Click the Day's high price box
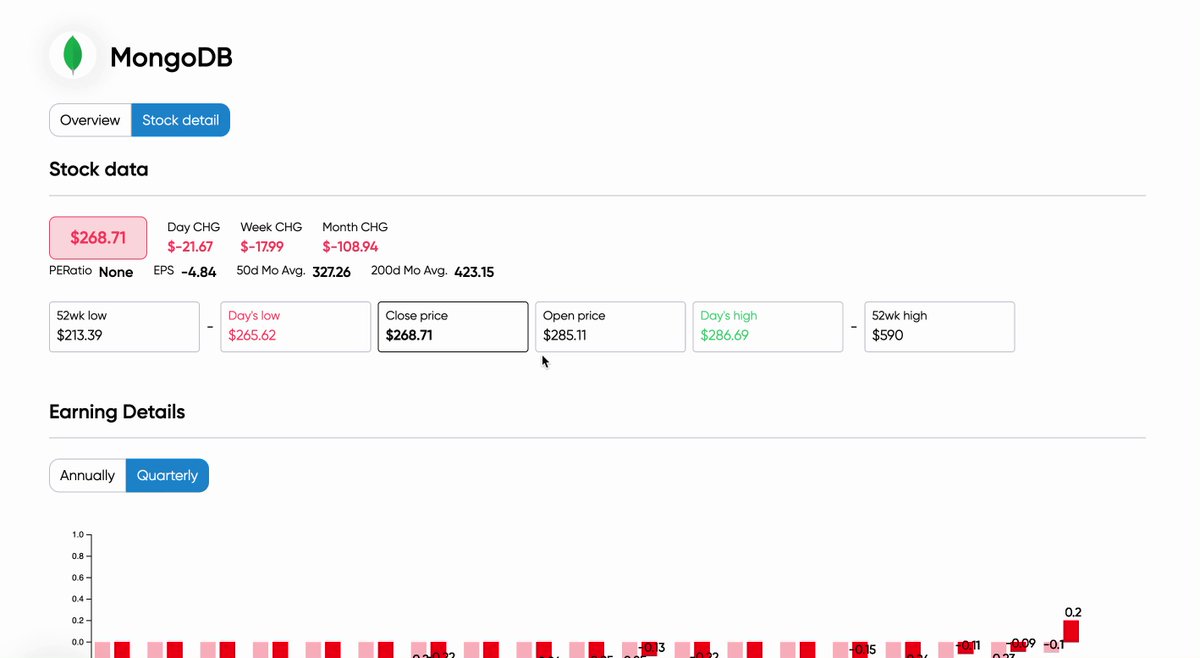The height and width of the screenshot is (658, 1200). point(767,326)
